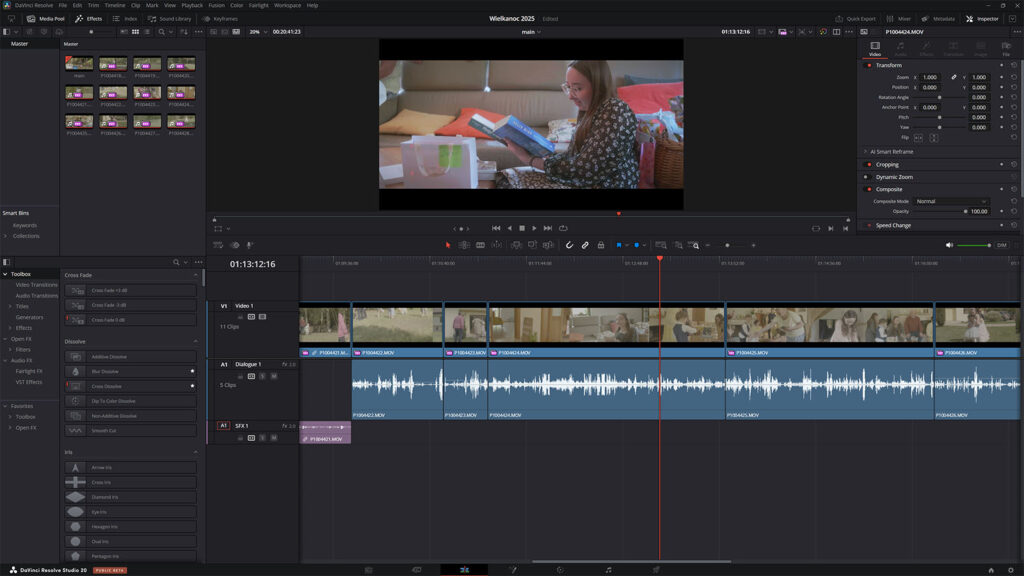This screenshot has width=1024, height=576.
Task: Open the Fairlight music-note page icon
Action: click(x=609, y=569)
